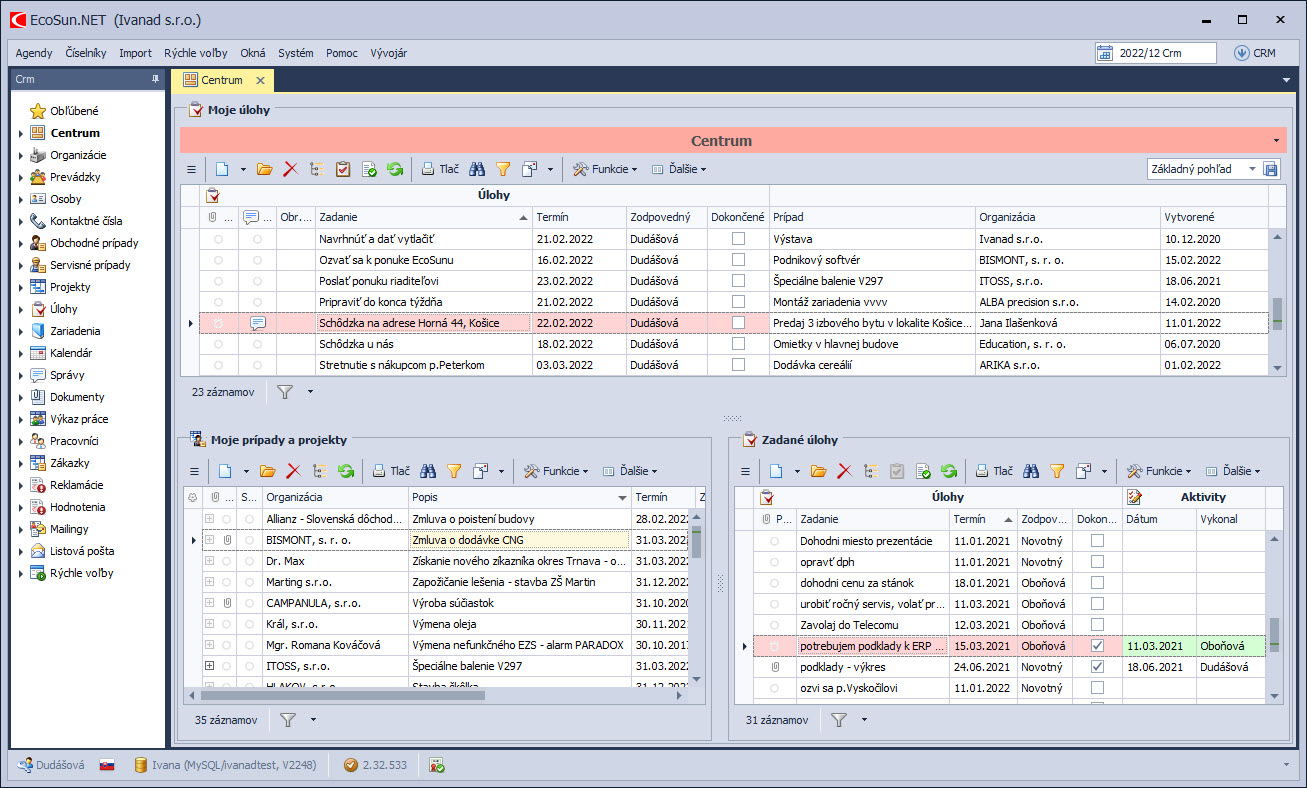This screenshot has width=1307, height=788.
Task: Open the Základný pohľad view dropdown
Action: coord(1252,170)
